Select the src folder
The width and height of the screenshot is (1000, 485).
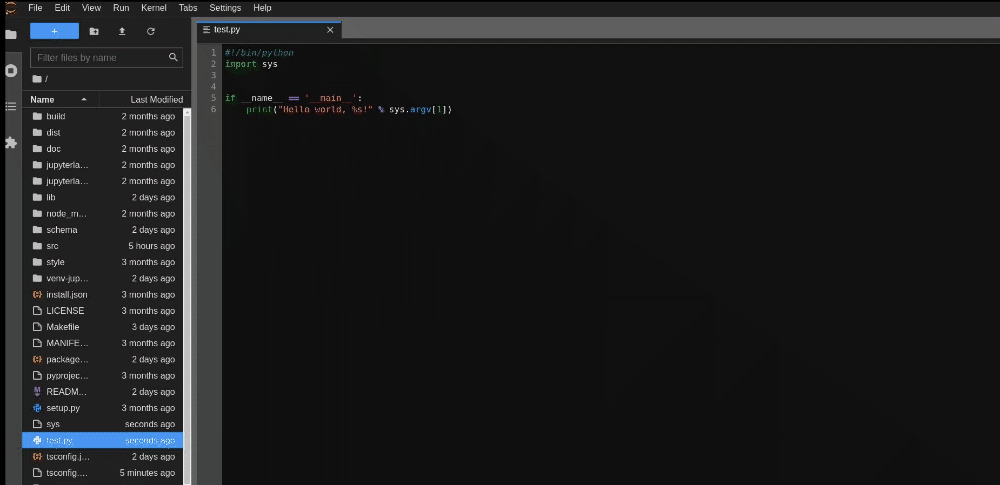tap(103, 246)
